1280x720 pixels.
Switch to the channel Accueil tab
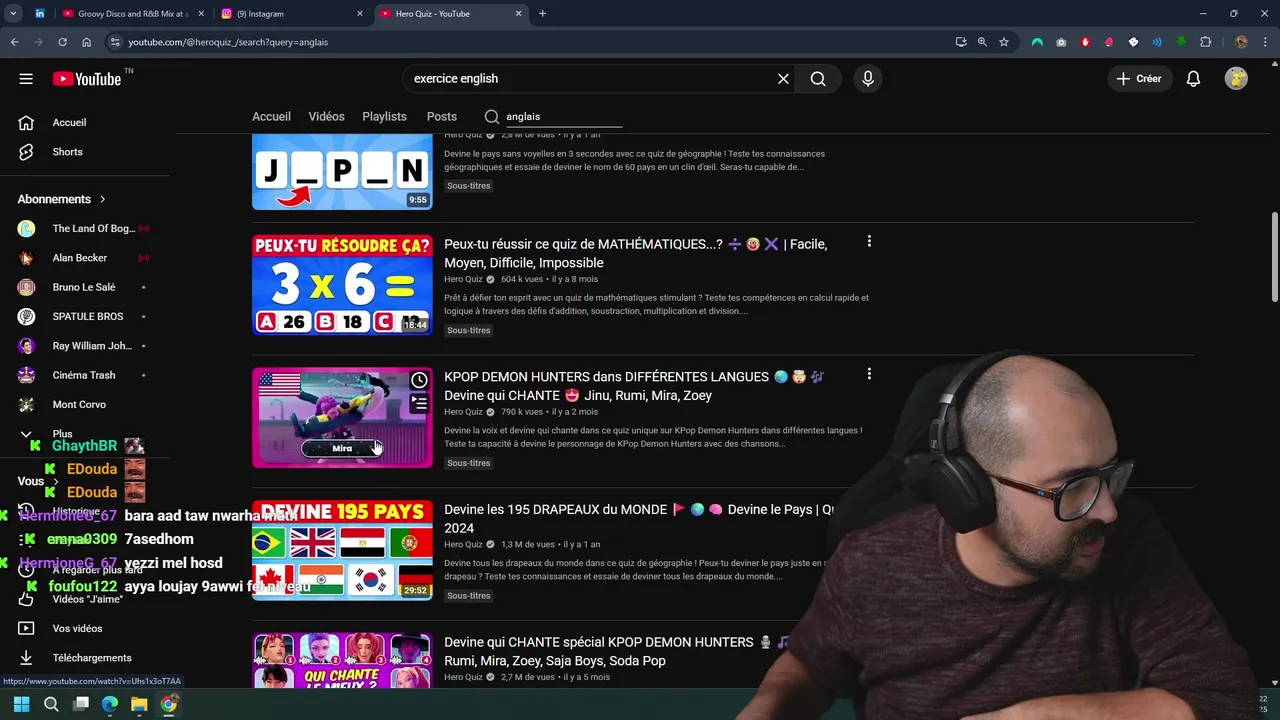click(271, 117)
